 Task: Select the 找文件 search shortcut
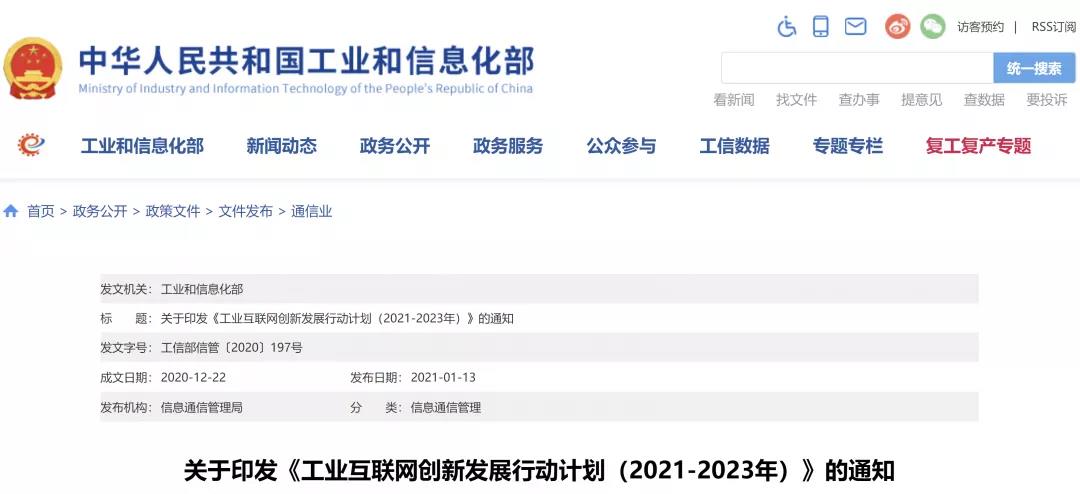[x=796, y=100]
